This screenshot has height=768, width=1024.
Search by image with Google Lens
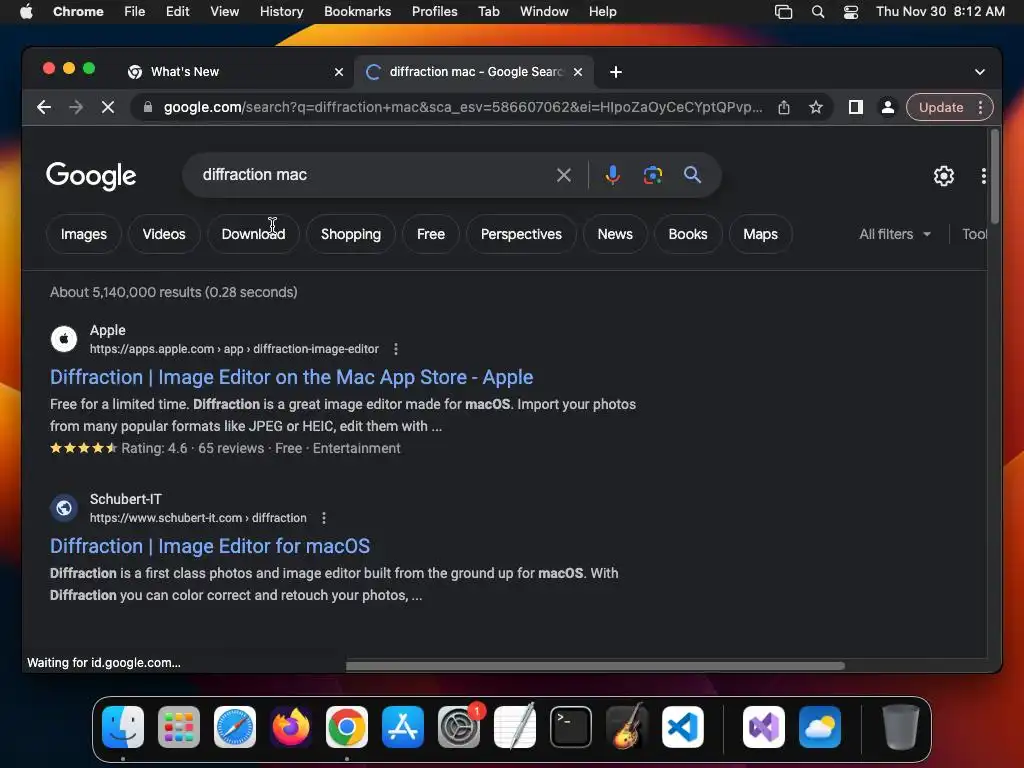[652, 175]
